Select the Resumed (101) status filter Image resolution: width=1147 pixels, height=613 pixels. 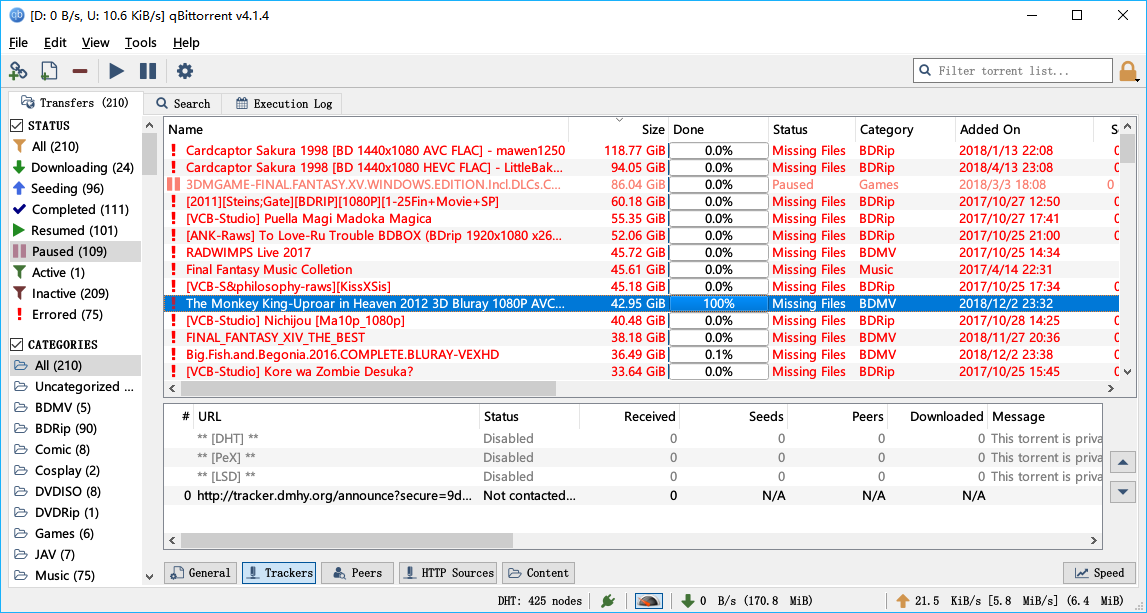click(x=75, y=230)
